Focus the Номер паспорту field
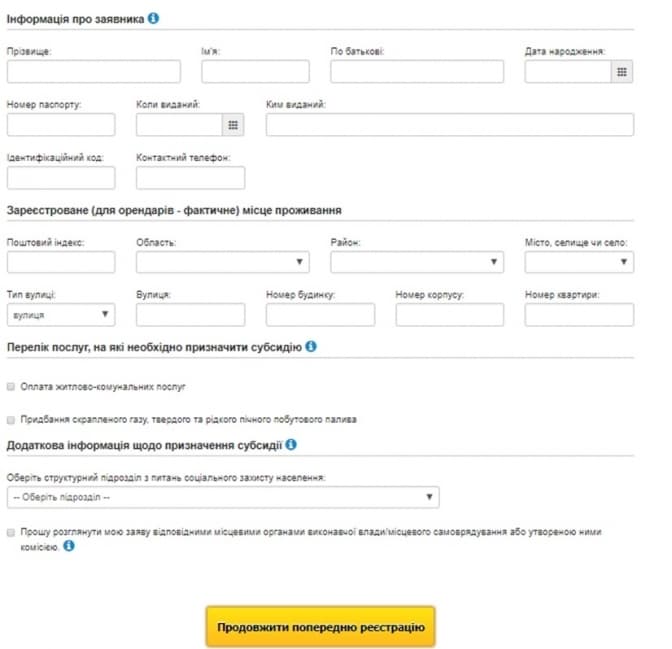 (x=61, y=124)
